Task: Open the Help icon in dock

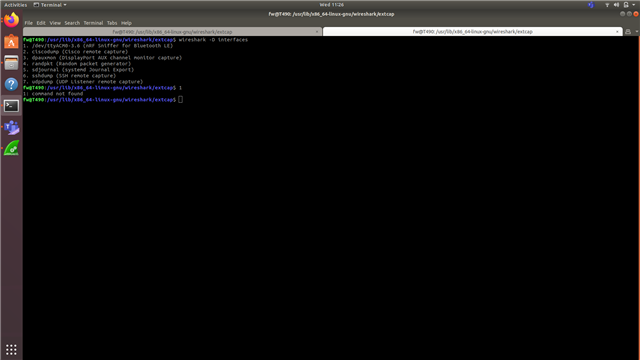Action: coord(11,84)
